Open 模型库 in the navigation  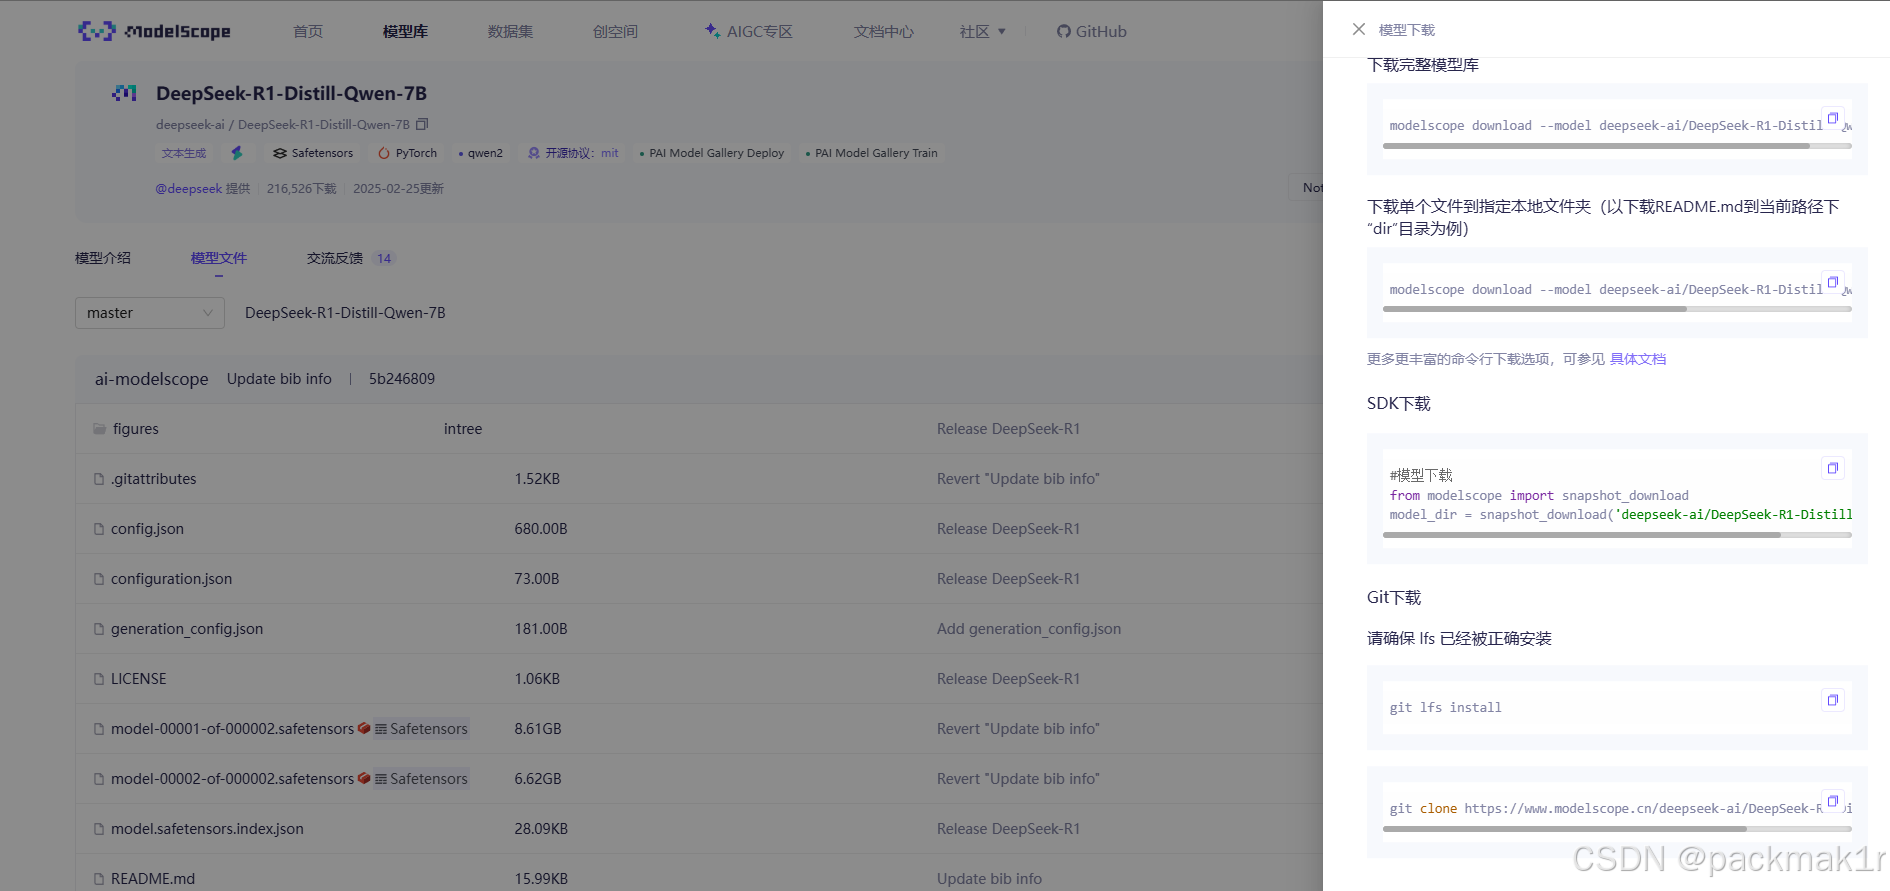coord(405,32)
